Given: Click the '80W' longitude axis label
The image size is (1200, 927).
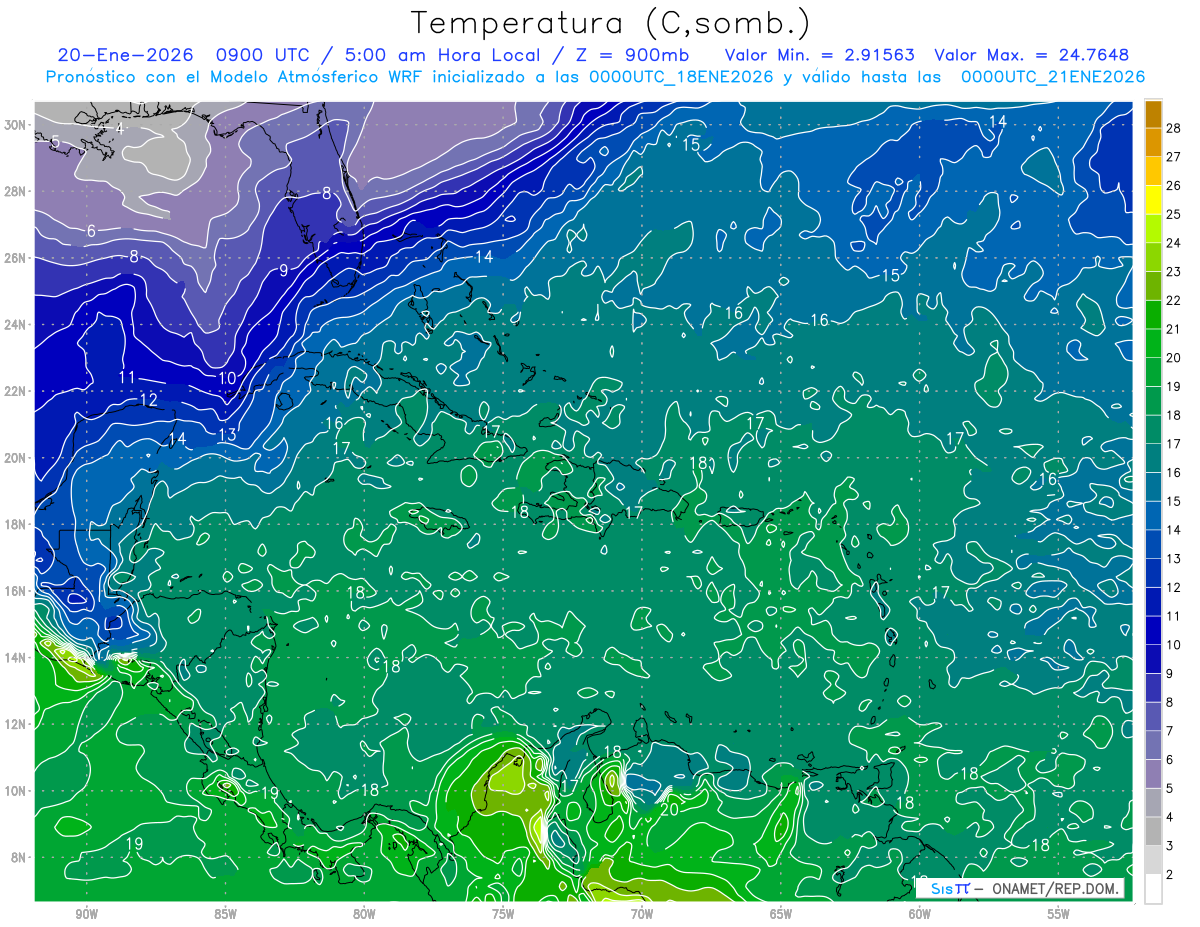Looking at the screenshot, I should [x=364, y=915].
